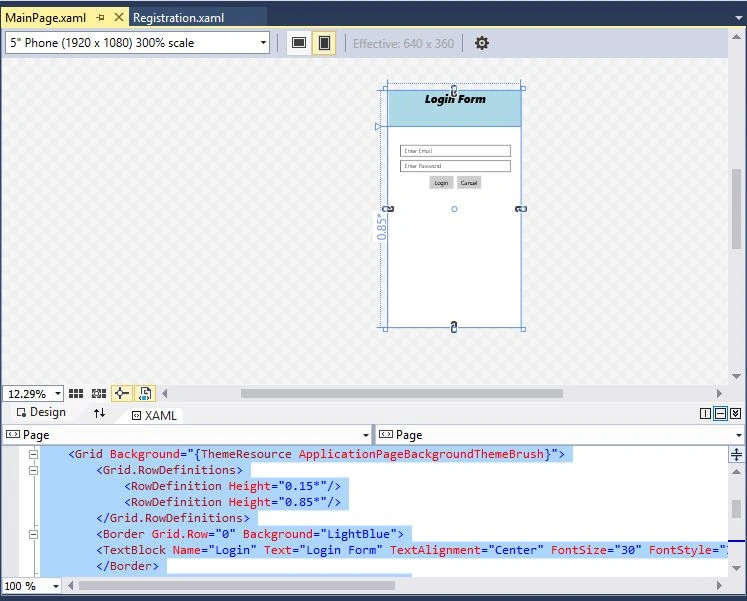
Task: Toggle project code display icon
Action: (144, 393)
